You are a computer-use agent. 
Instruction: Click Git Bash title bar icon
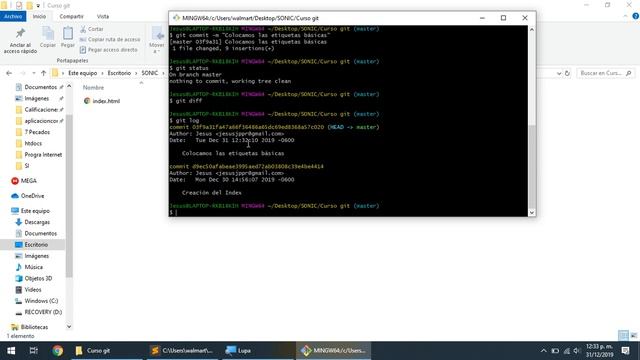pos(176,18)
